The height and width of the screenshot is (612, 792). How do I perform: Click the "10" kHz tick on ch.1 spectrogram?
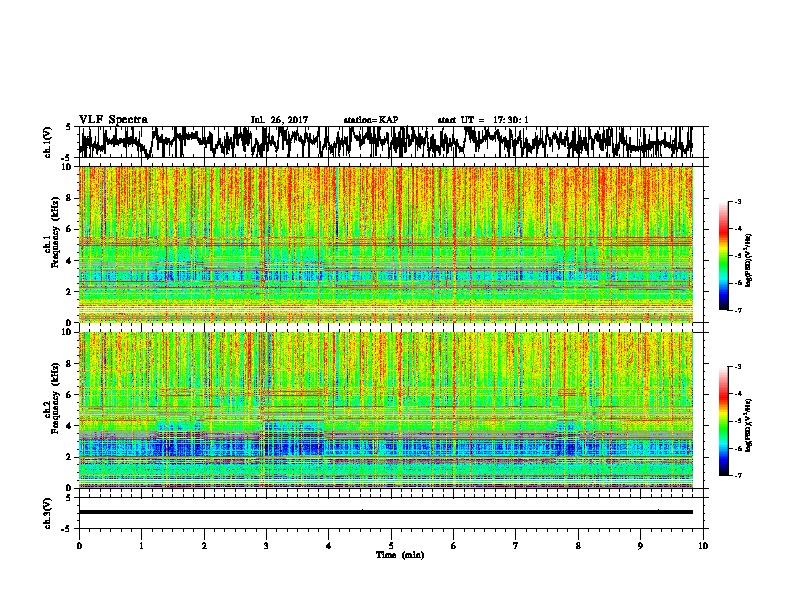coord(69,167)
